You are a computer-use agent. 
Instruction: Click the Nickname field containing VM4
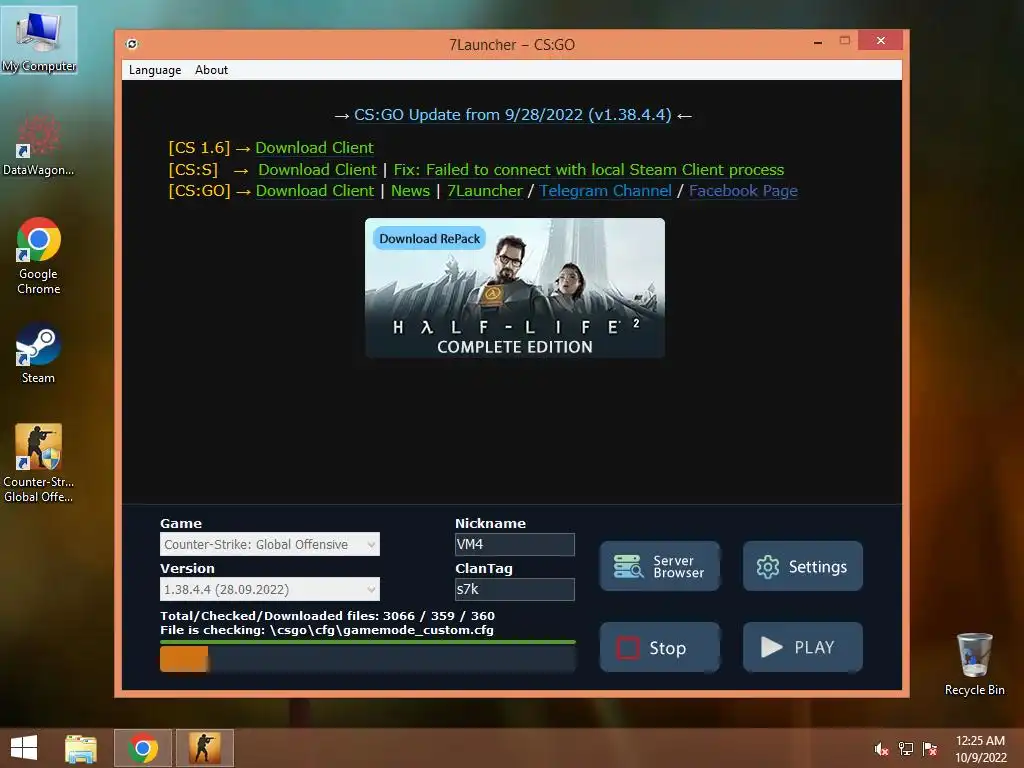[515, 544]
